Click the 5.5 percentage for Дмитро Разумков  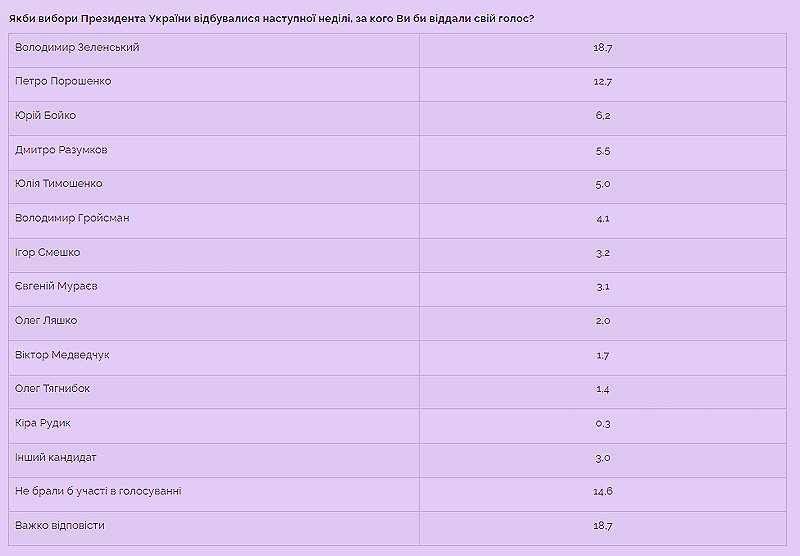tap(602, 151)
